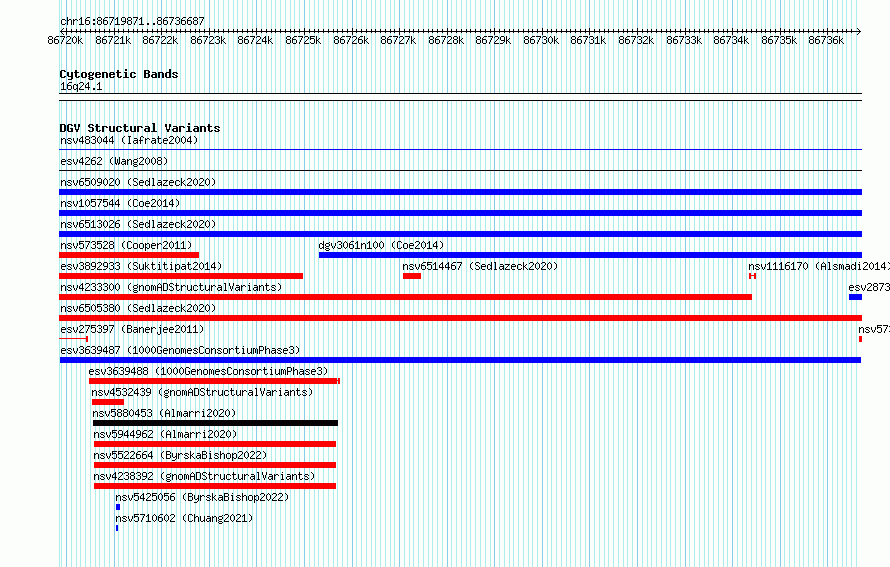Click the Cytogenetic Bands track heading
Screen dimensions: 890x567
click(119, 74)
